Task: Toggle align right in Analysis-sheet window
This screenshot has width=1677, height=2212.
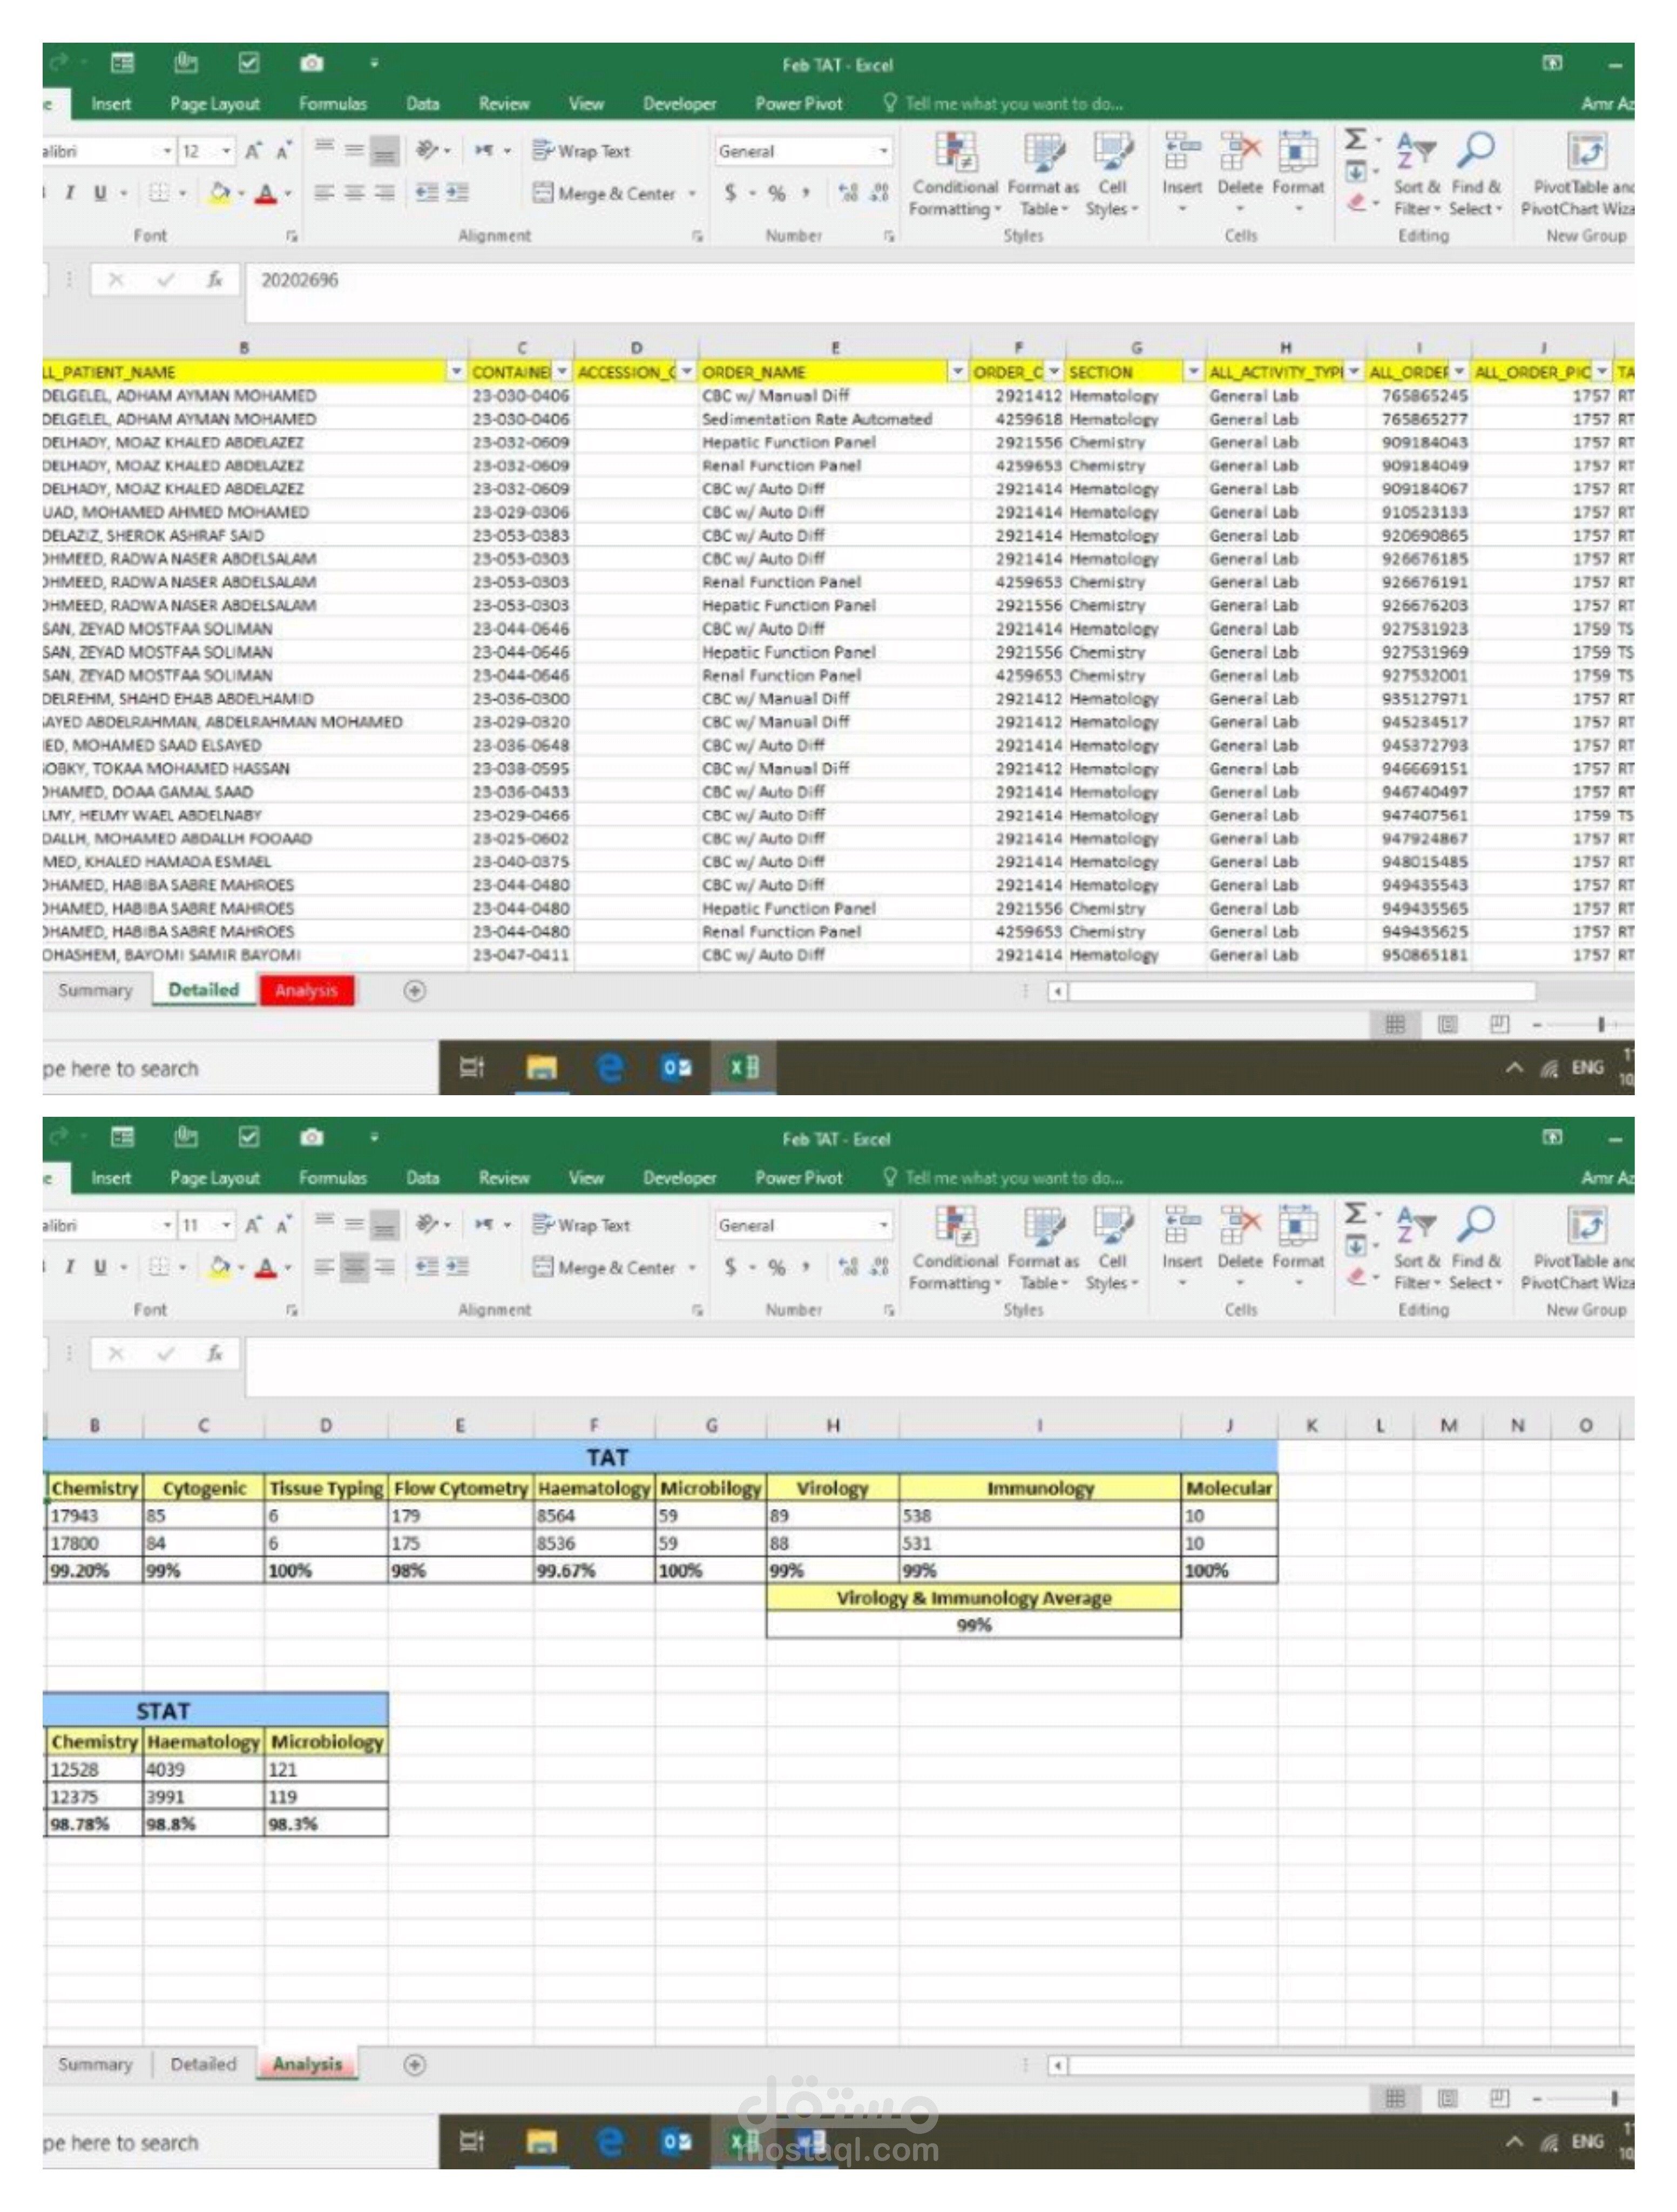Action: click(384, 1267)
